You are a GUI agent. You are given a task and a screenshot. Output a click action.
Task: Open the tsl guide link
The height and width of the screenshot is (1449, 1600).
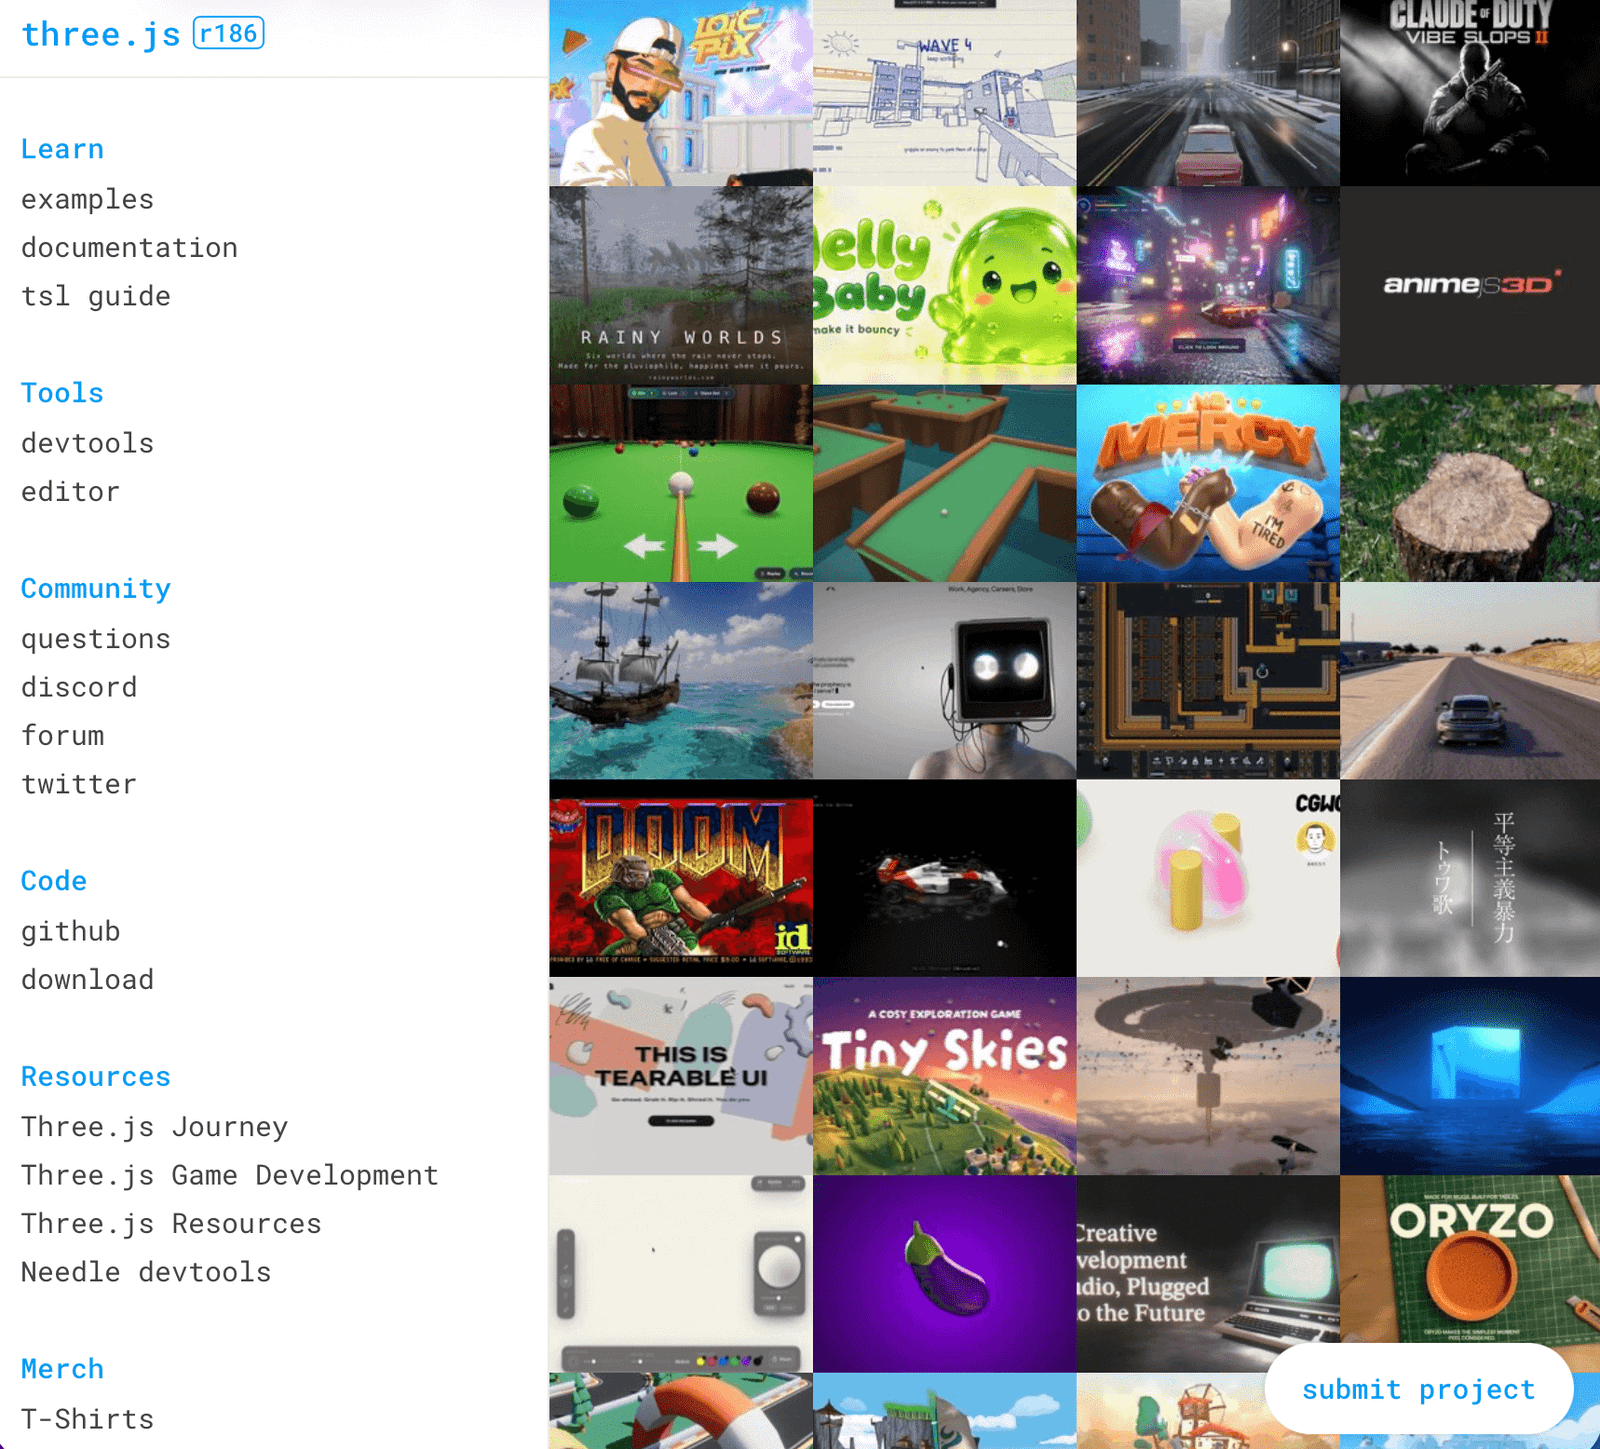pos(96,296)
